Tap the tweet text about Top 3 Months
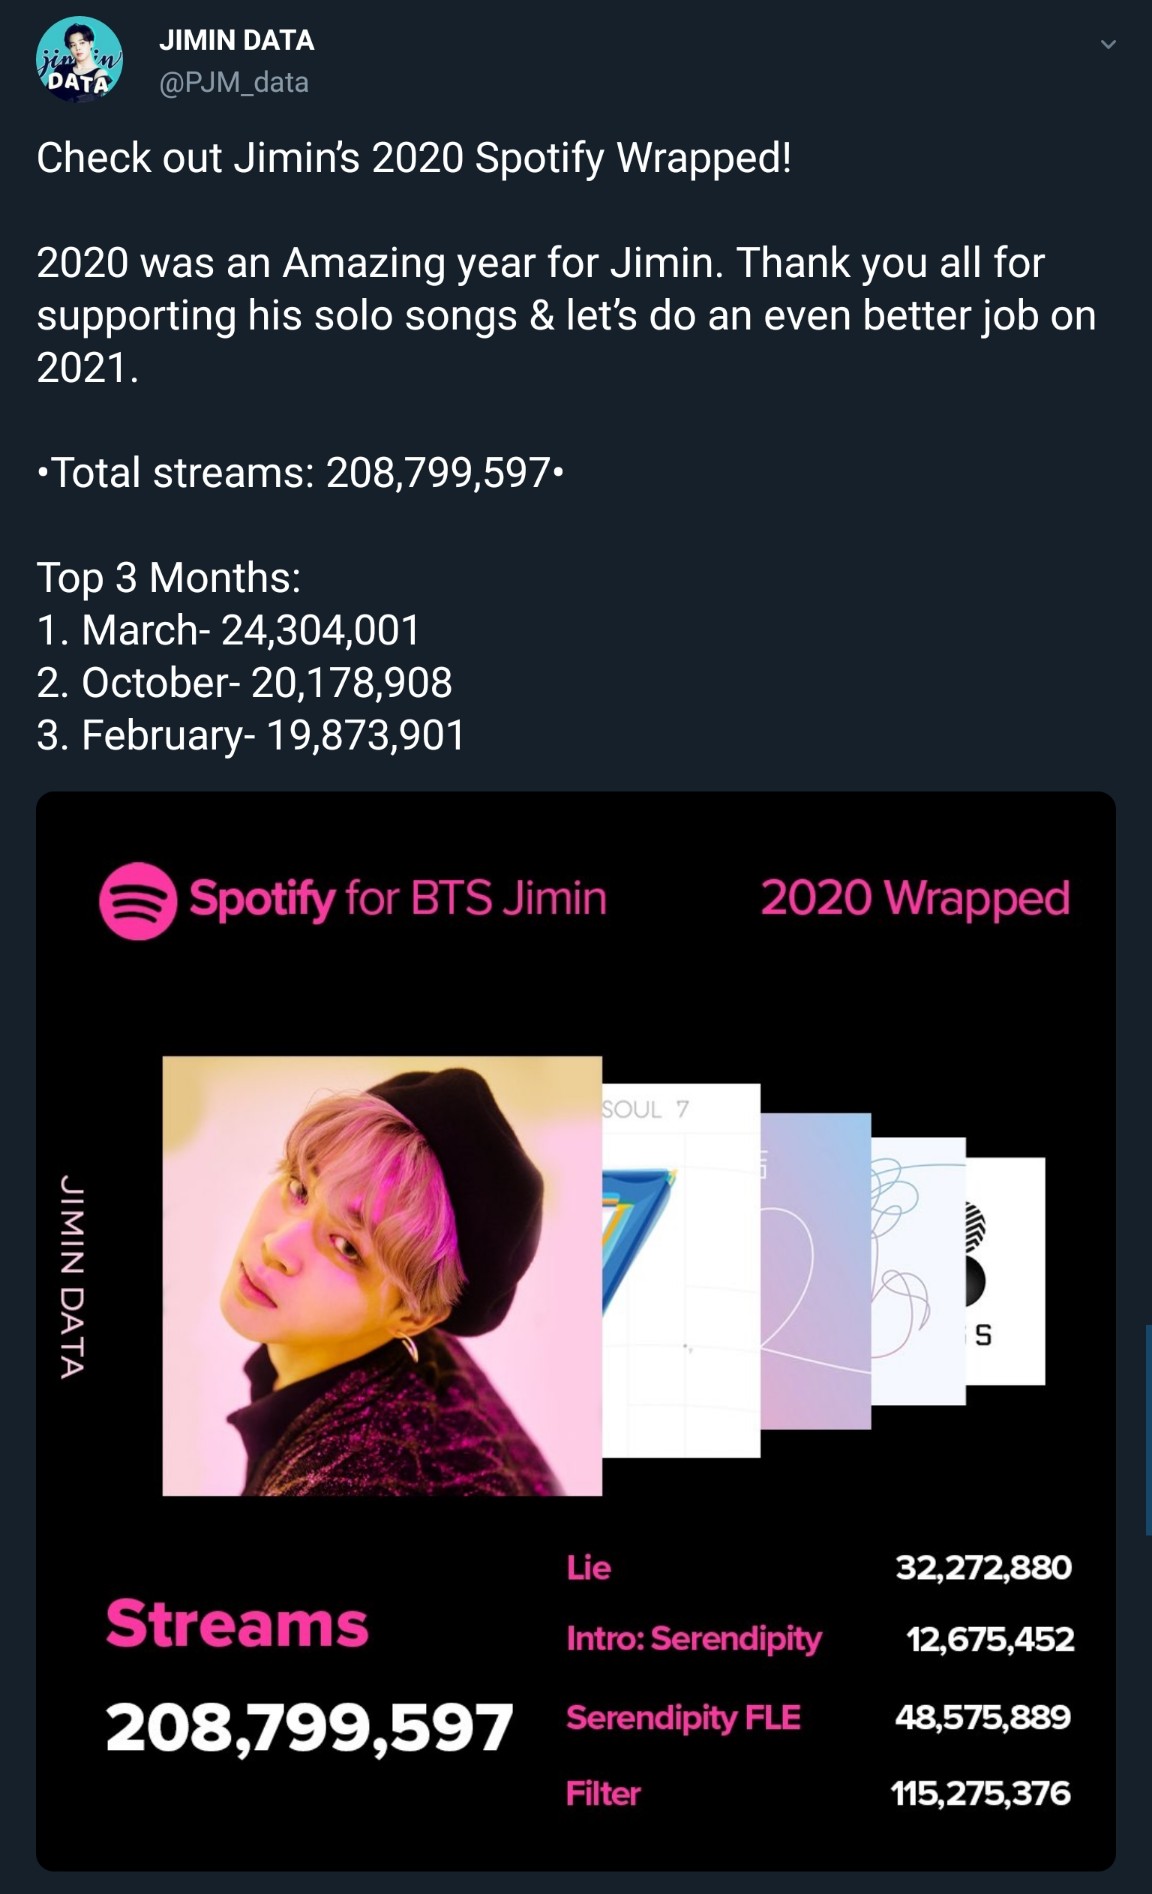 (168, 578)
